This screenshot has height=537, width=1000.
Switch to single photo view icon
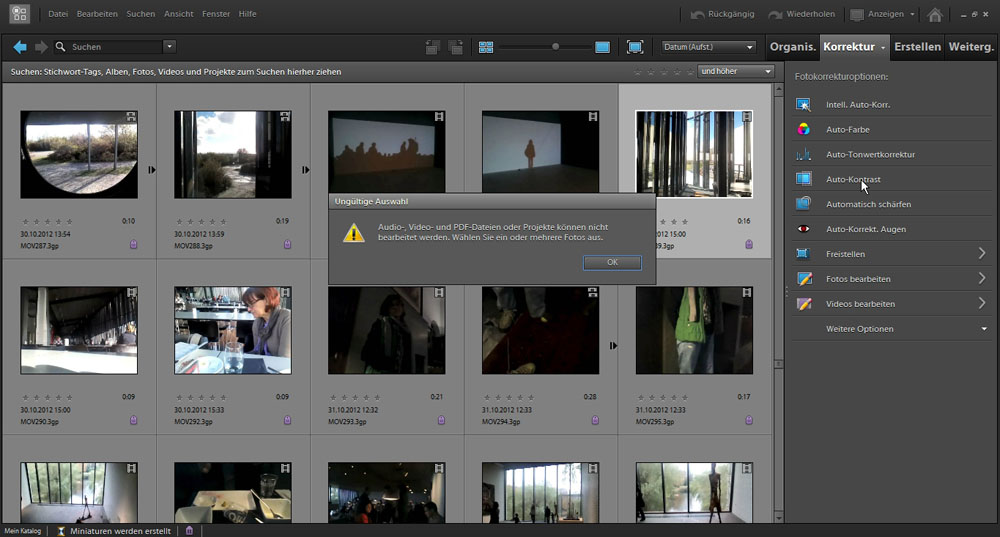click(x=602, y=47)
